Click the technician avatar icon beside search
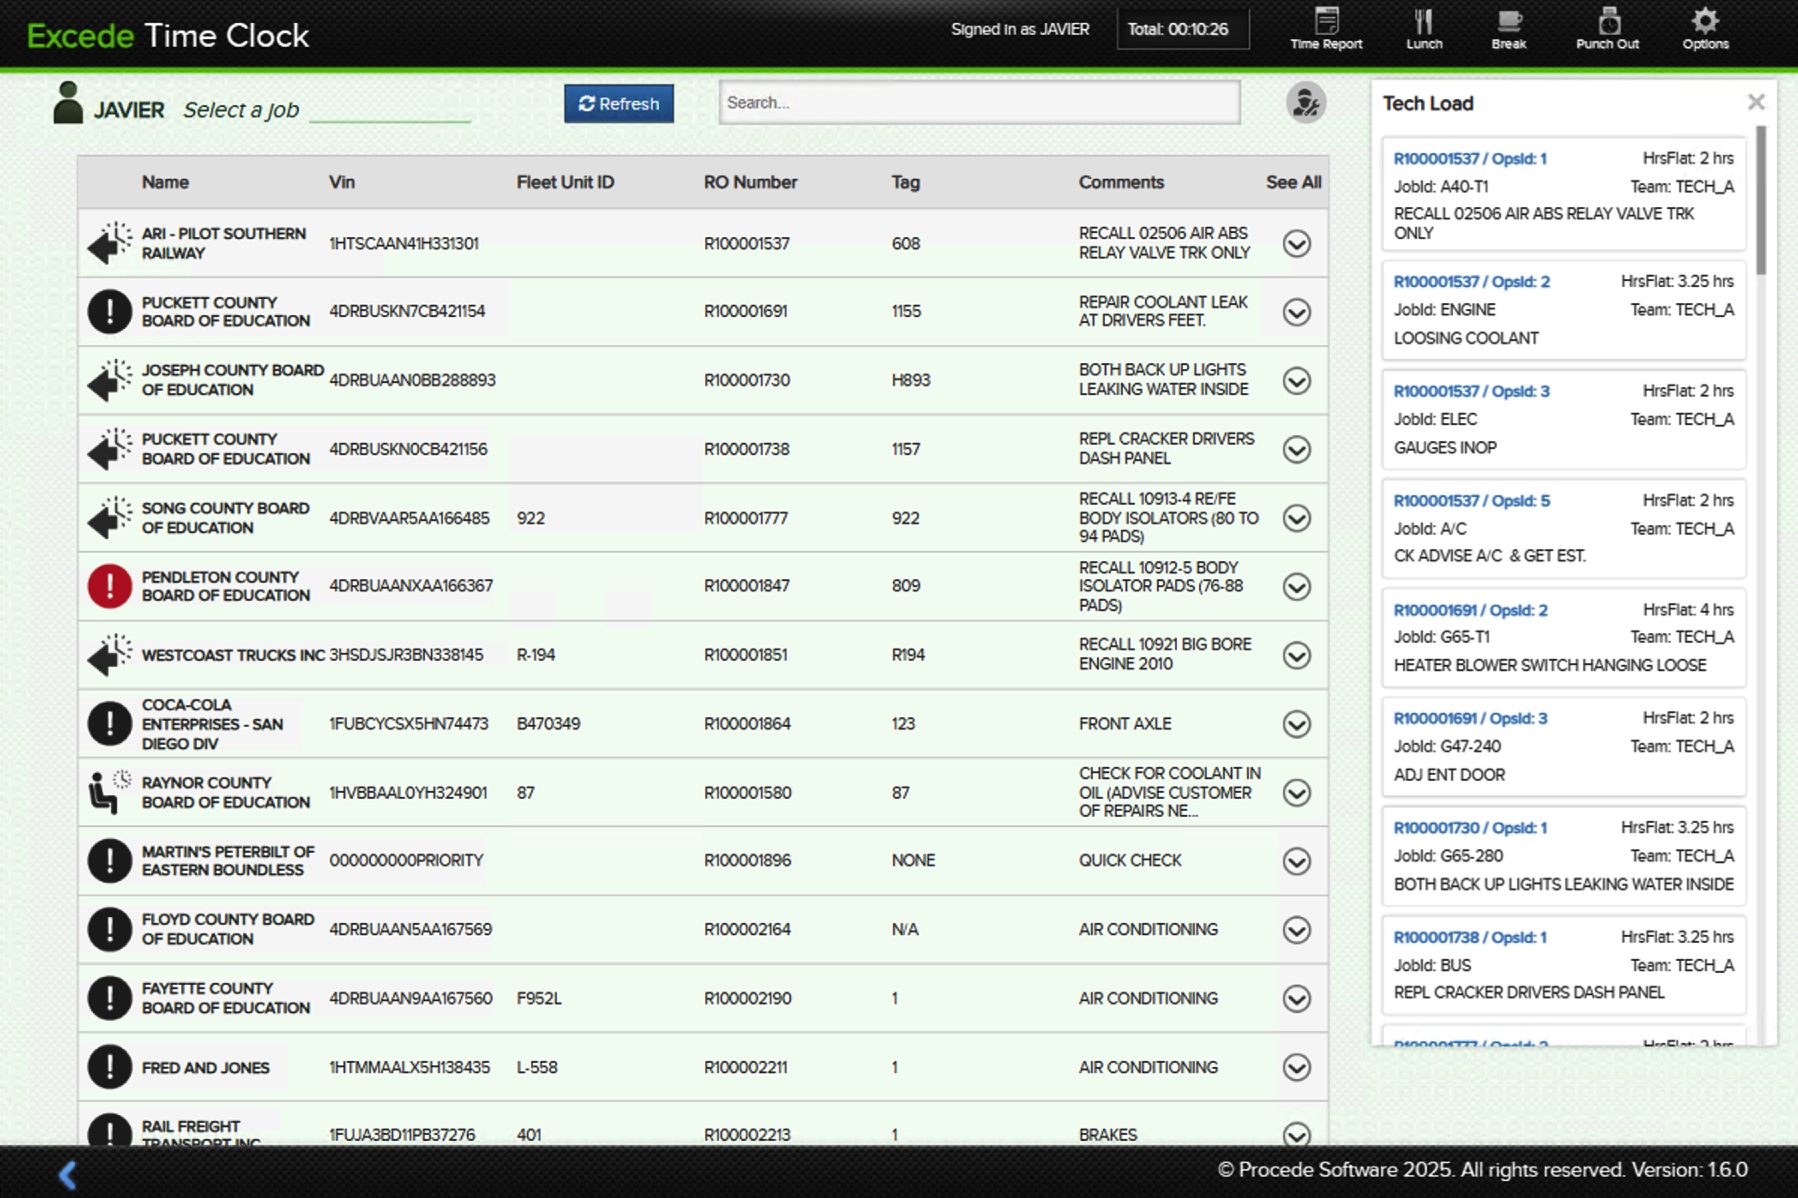1798x1198 pixels. coord(1305,103)
